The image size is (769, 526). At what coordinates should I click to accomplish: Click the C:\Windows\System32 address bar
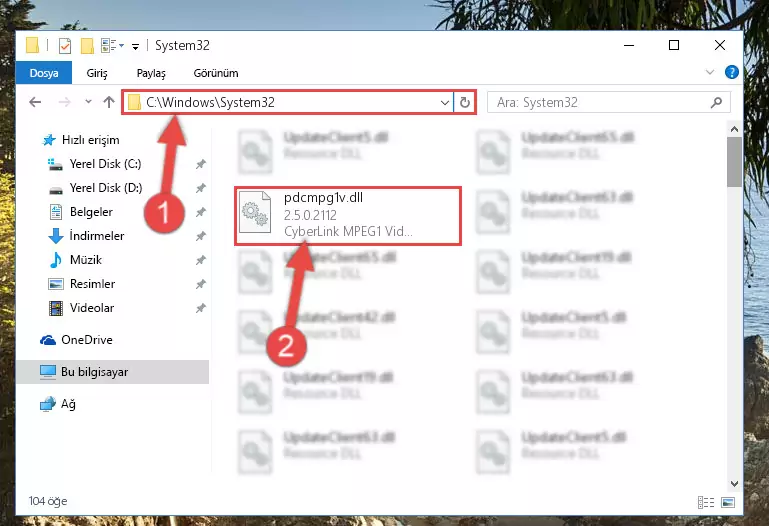pyautogui.click(x=287, y=102)
